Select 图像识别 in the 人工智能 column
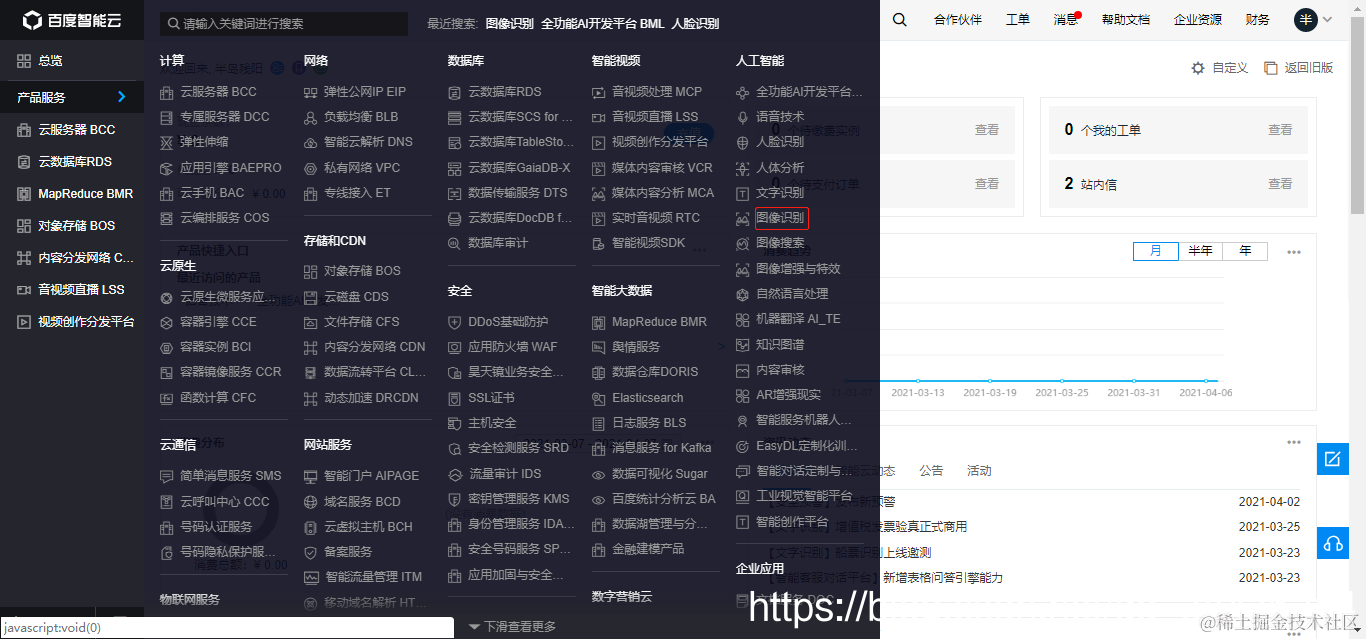 [x=782, y=218]
